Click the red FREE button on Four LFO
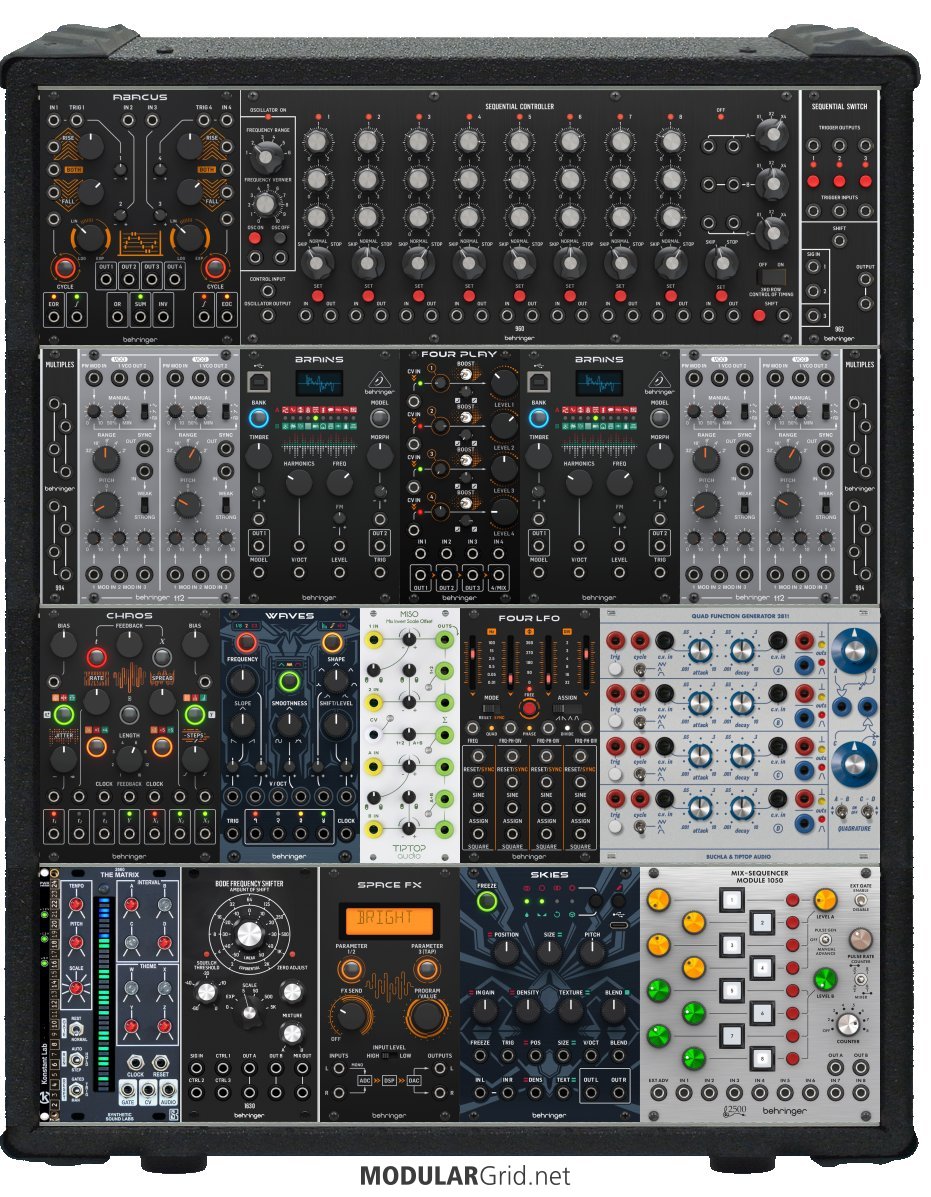This screenshot has height=1197, width=931. pyautogui.click(x=529, y=708)
